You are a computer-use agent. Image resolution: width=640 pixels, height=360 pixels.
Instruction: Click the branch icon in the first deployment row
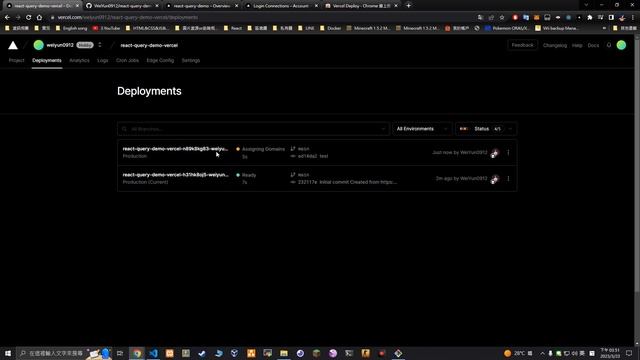pos(293,149)
